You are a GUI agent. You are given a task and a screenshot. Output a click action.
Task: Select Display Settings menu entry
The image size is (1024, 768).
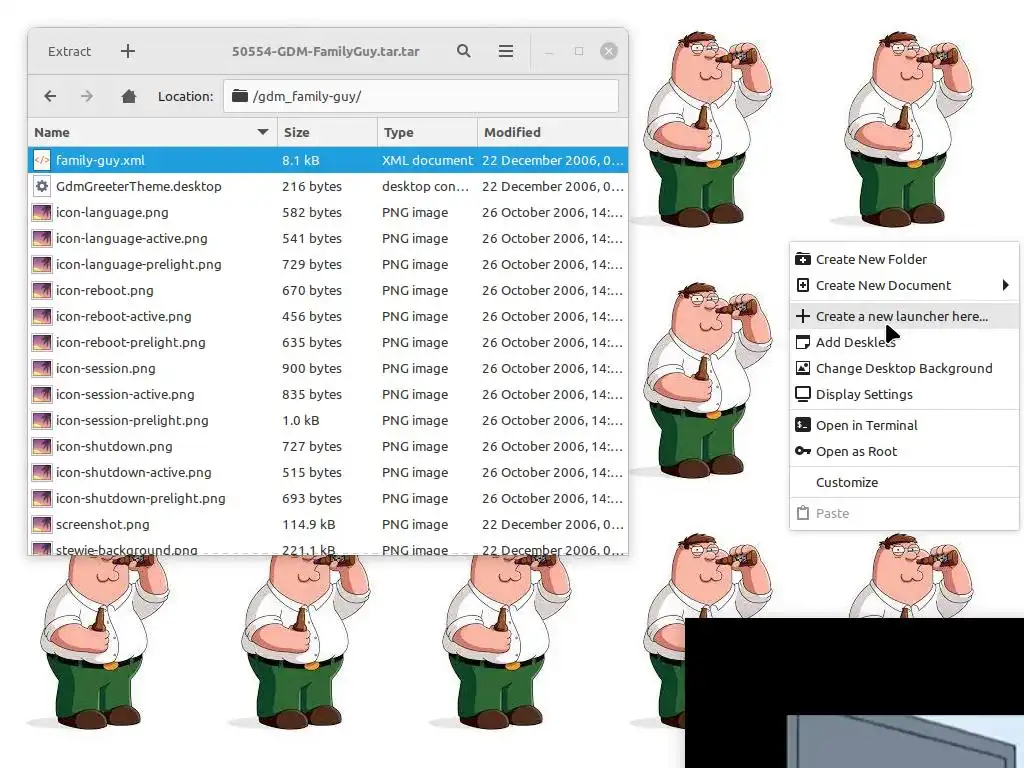point(904,394)
